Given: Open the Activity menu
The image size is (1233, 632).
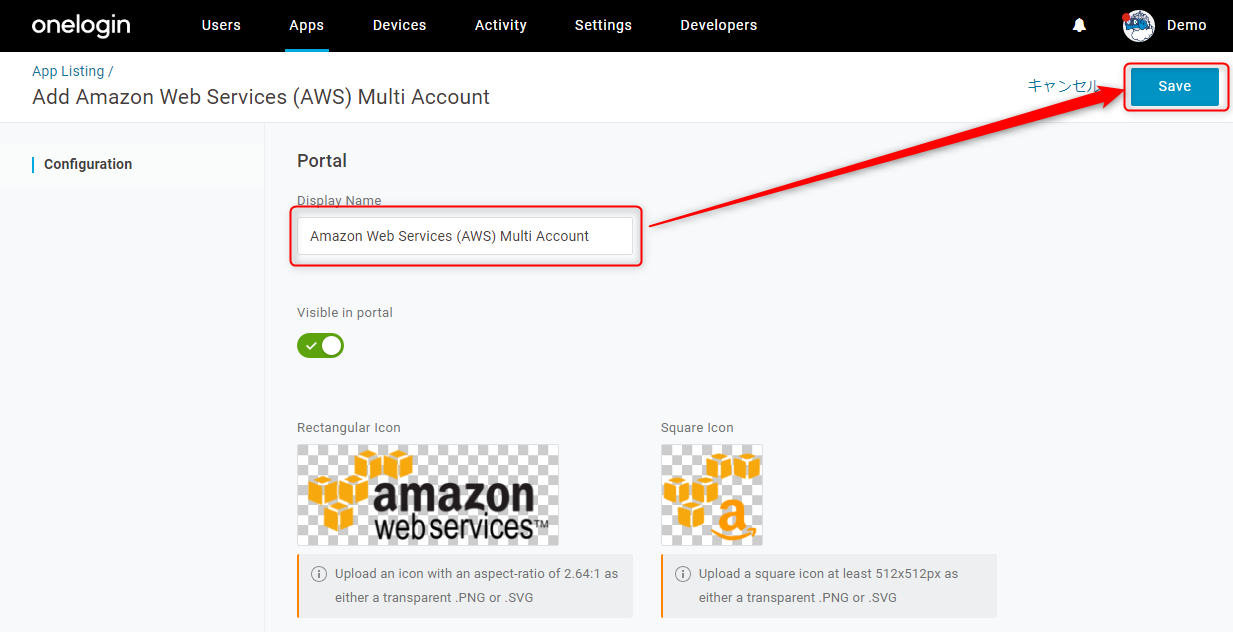Looking at the screenshot, I should 501,26.
